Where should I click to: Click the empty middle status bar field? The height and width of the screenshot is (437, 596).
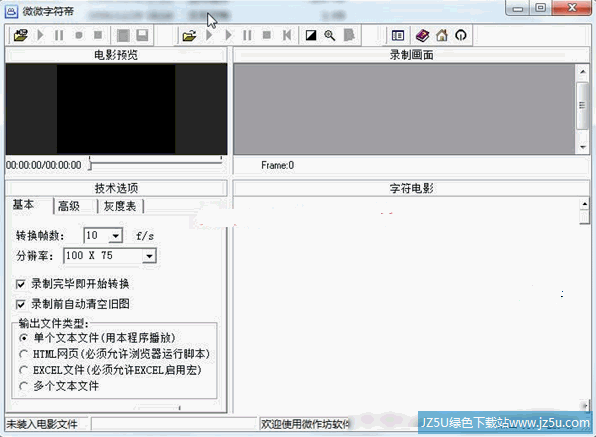click(x=174, y=424)
